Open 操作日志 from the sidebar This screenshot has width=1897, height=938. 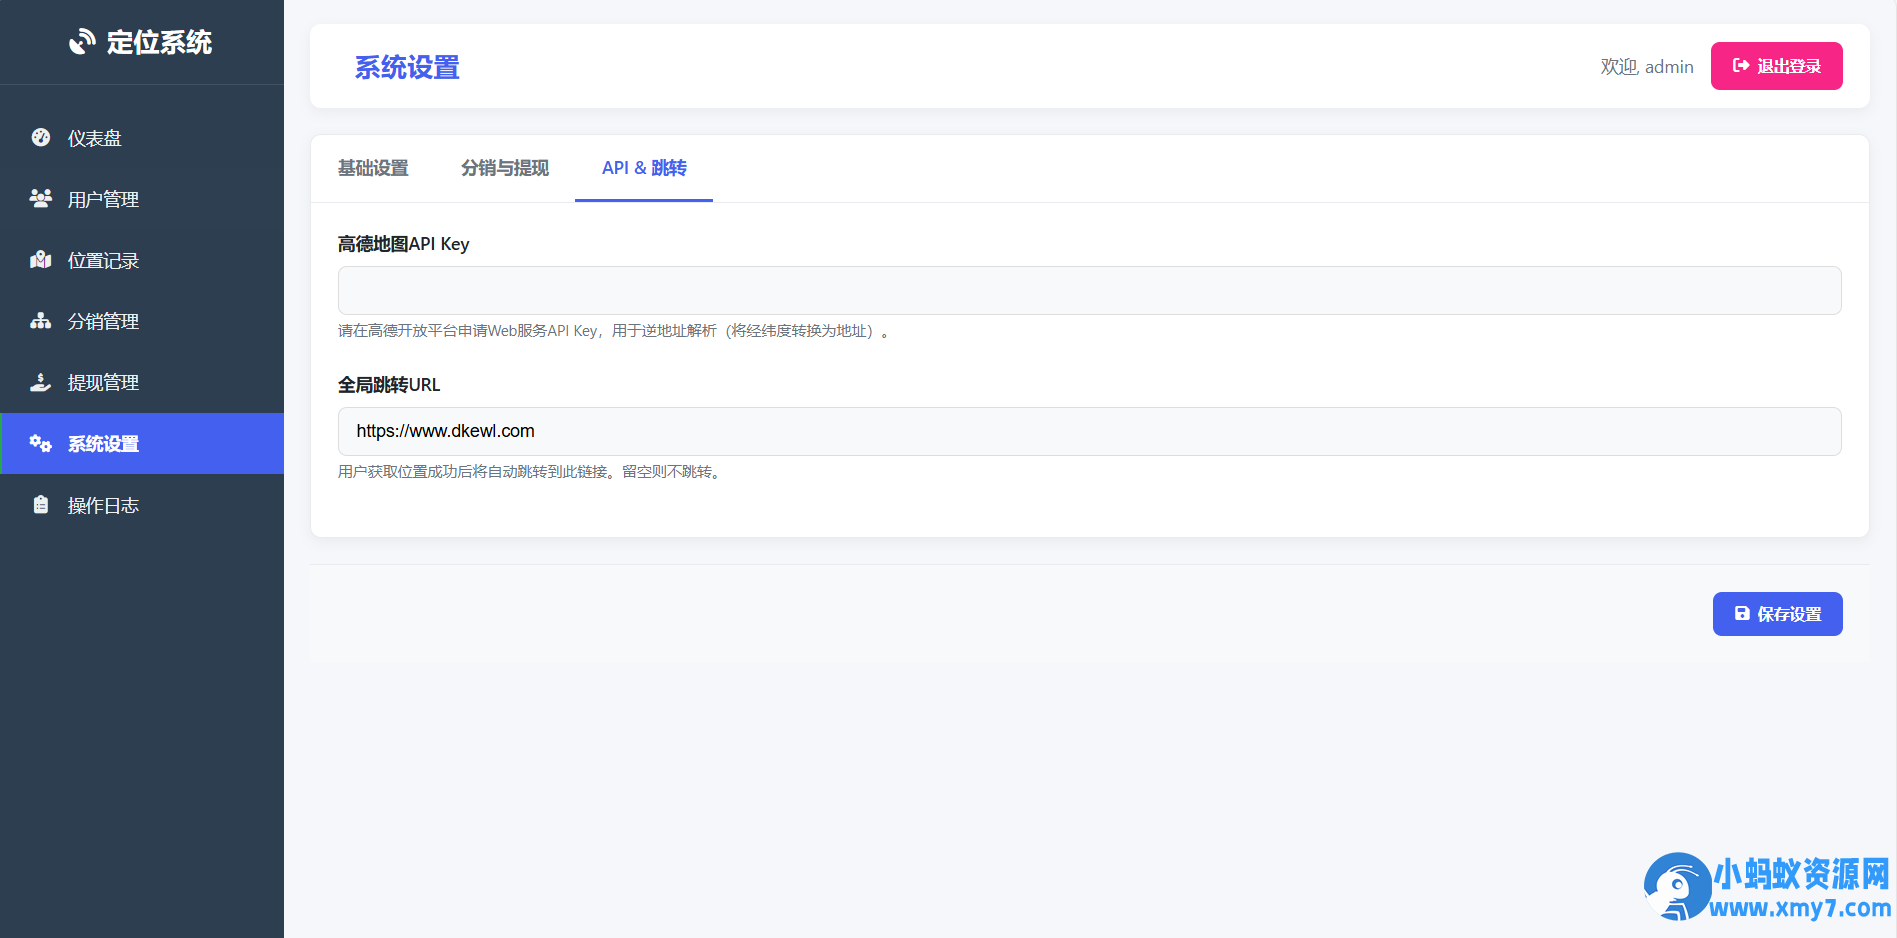point(103,505)
